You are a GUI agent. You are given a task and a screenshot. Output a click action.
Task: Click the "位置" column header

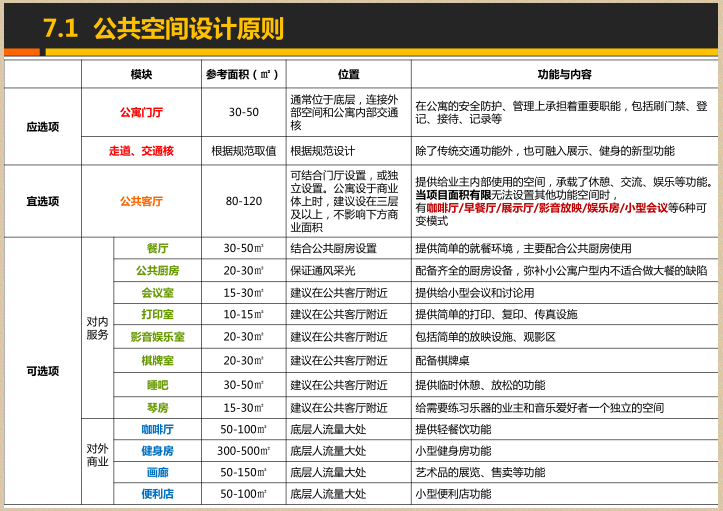(348, 74)
